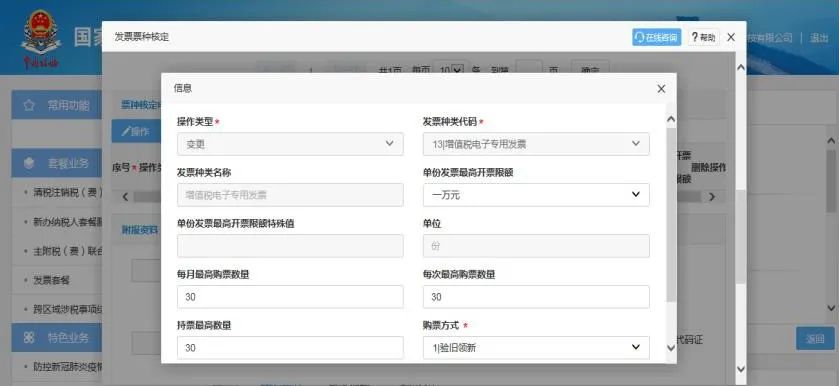Screen dimensions: 839x386
Task: Open the 帮助 help button
Action: click(x=703, y=37)
